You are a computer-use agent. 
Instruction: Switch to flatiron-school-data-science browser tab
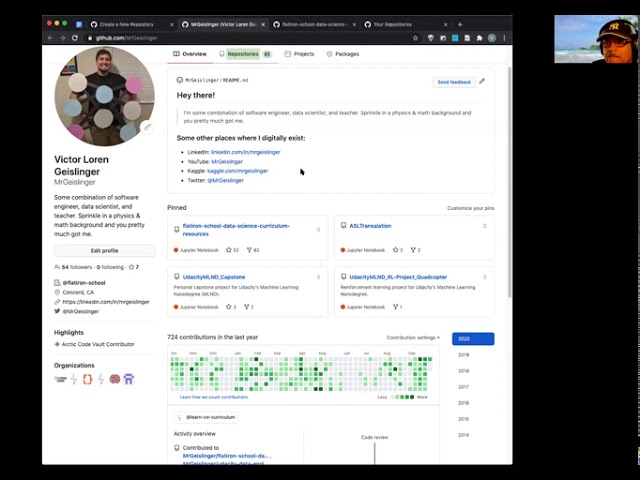coord(313,24)
